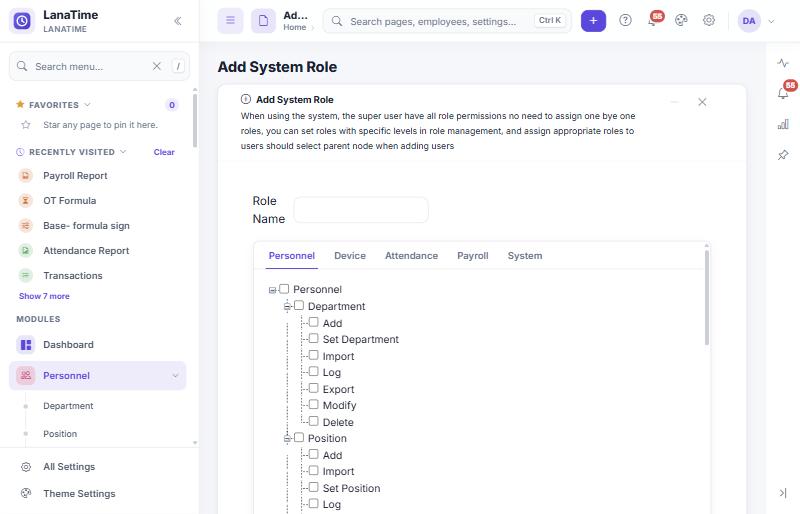Check the Department permission checkbox
The width and height of the screenshot is (800, 514).
point(299,306)
